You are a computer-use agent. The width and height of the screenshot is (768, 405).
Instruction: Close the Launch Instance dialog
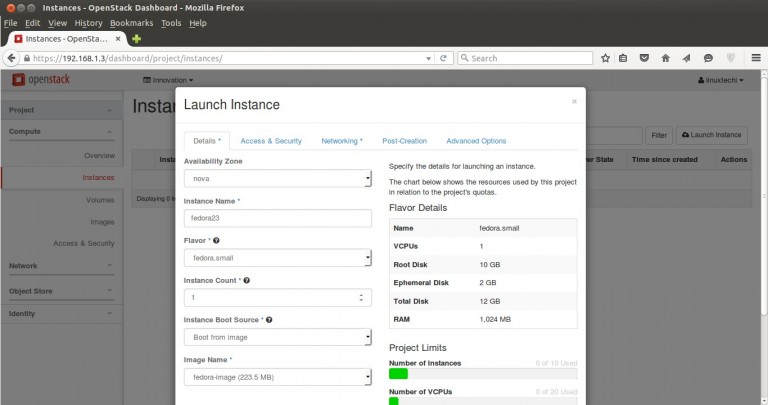[574, 101]
